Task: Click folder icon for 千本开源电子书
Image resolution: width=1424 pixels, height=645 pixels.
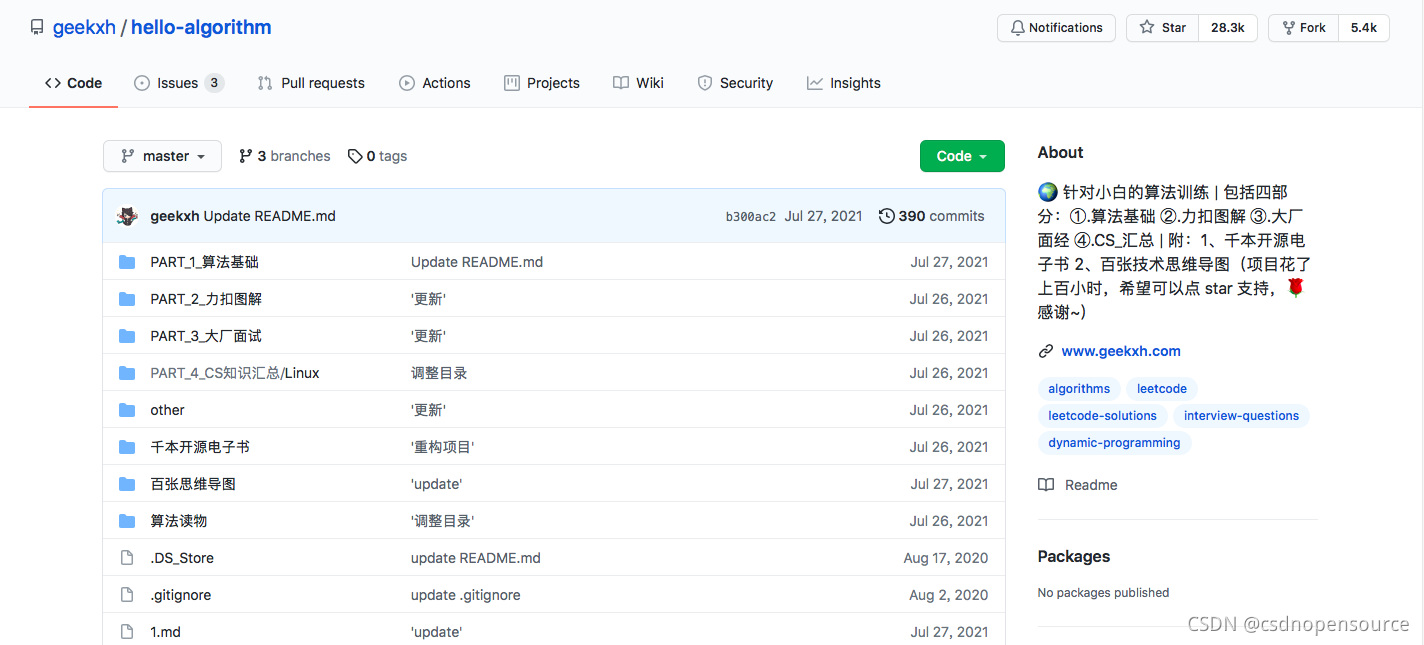Action: tap(127, 447)
